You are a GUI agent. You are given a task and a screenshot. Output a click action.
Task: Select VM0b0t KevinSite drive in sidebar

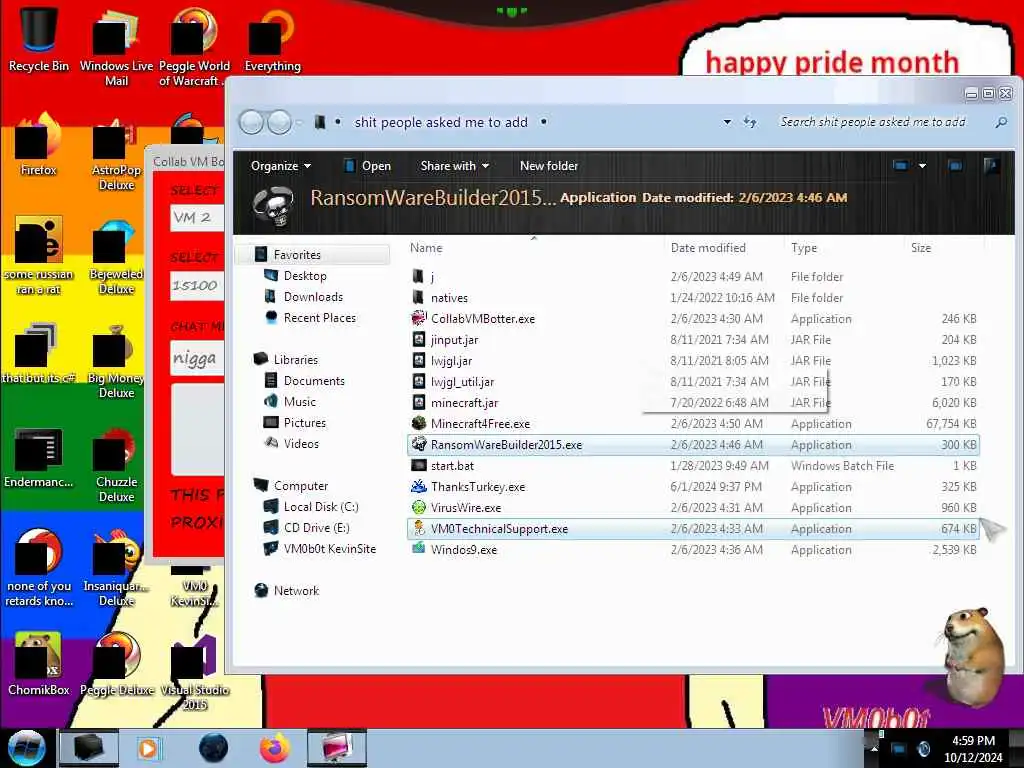[330, 549]
